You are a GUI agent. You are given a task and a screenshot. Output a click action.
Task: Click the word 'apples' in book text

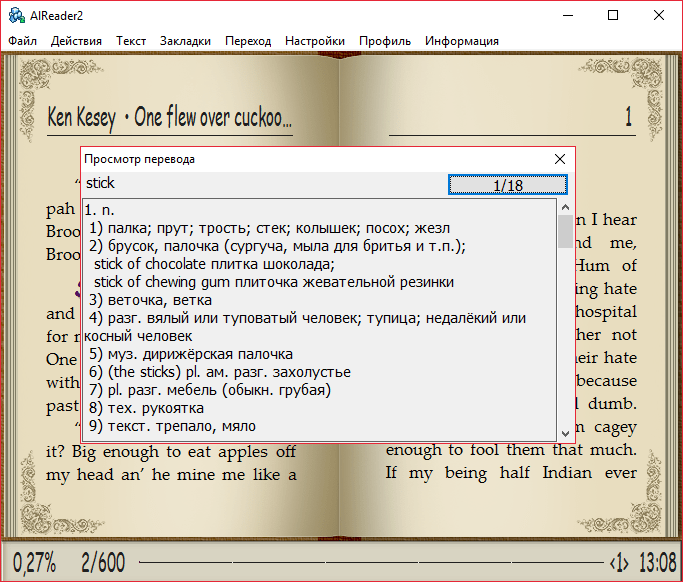243,453
